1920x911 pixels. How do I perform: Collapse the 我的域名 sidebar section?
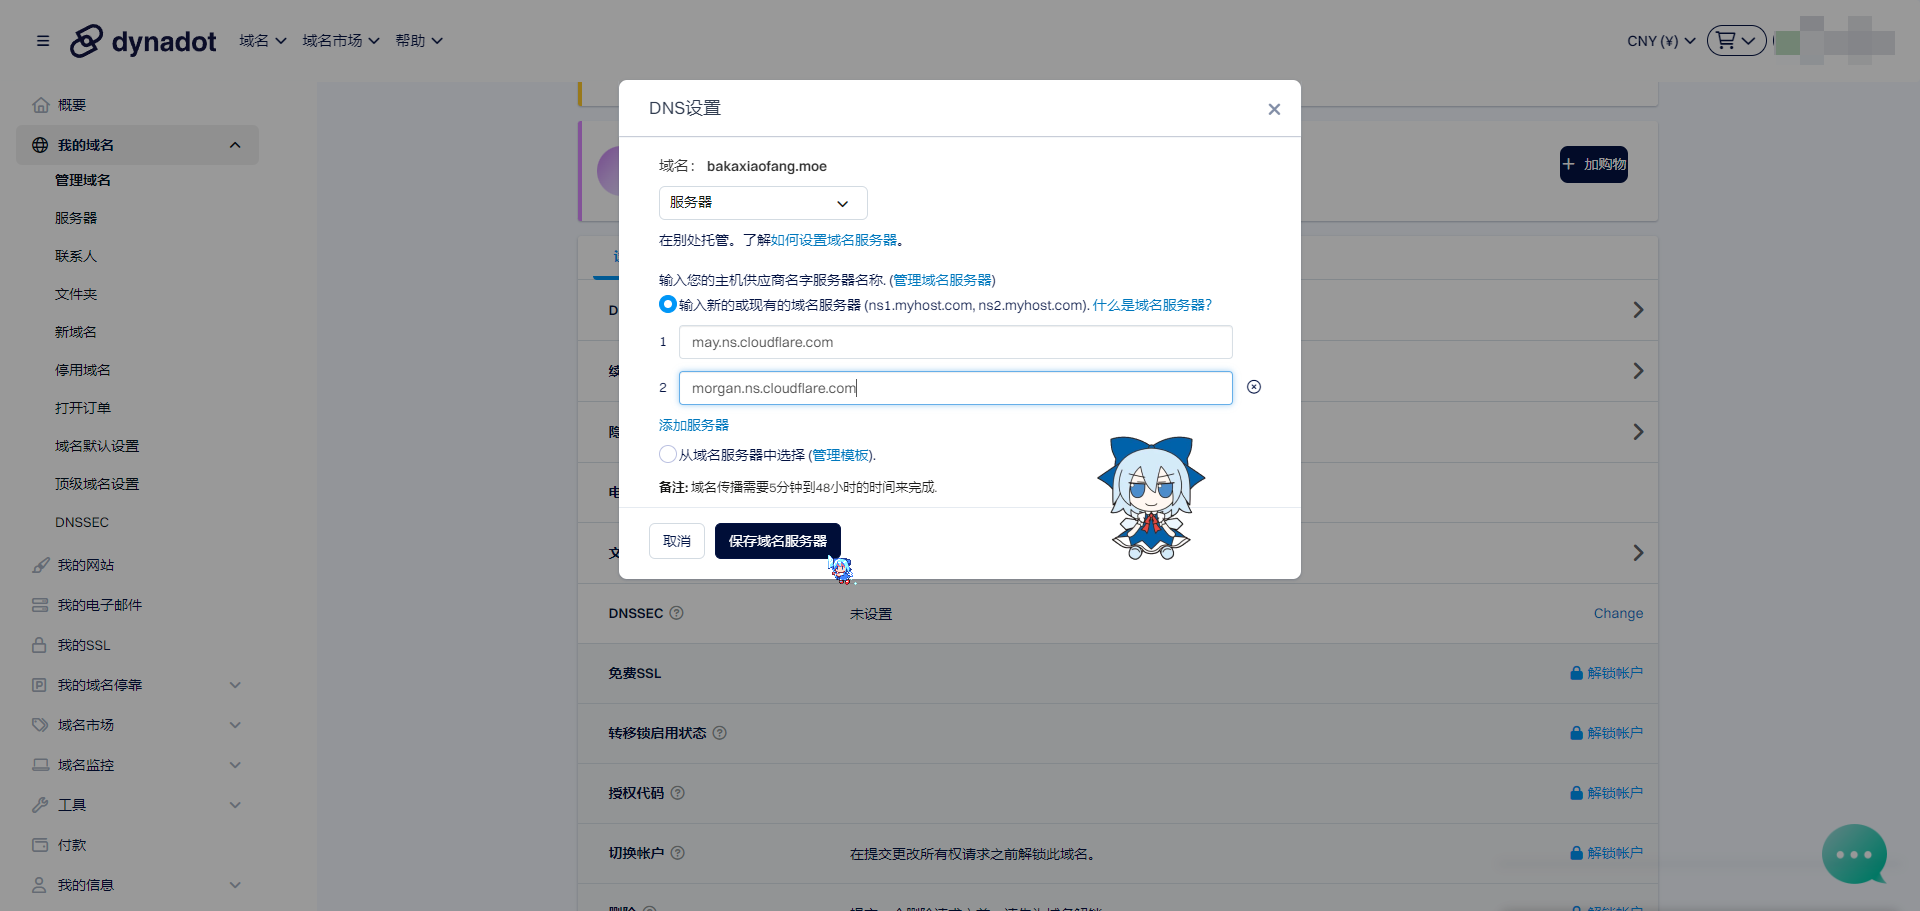(x=235, y=144)
